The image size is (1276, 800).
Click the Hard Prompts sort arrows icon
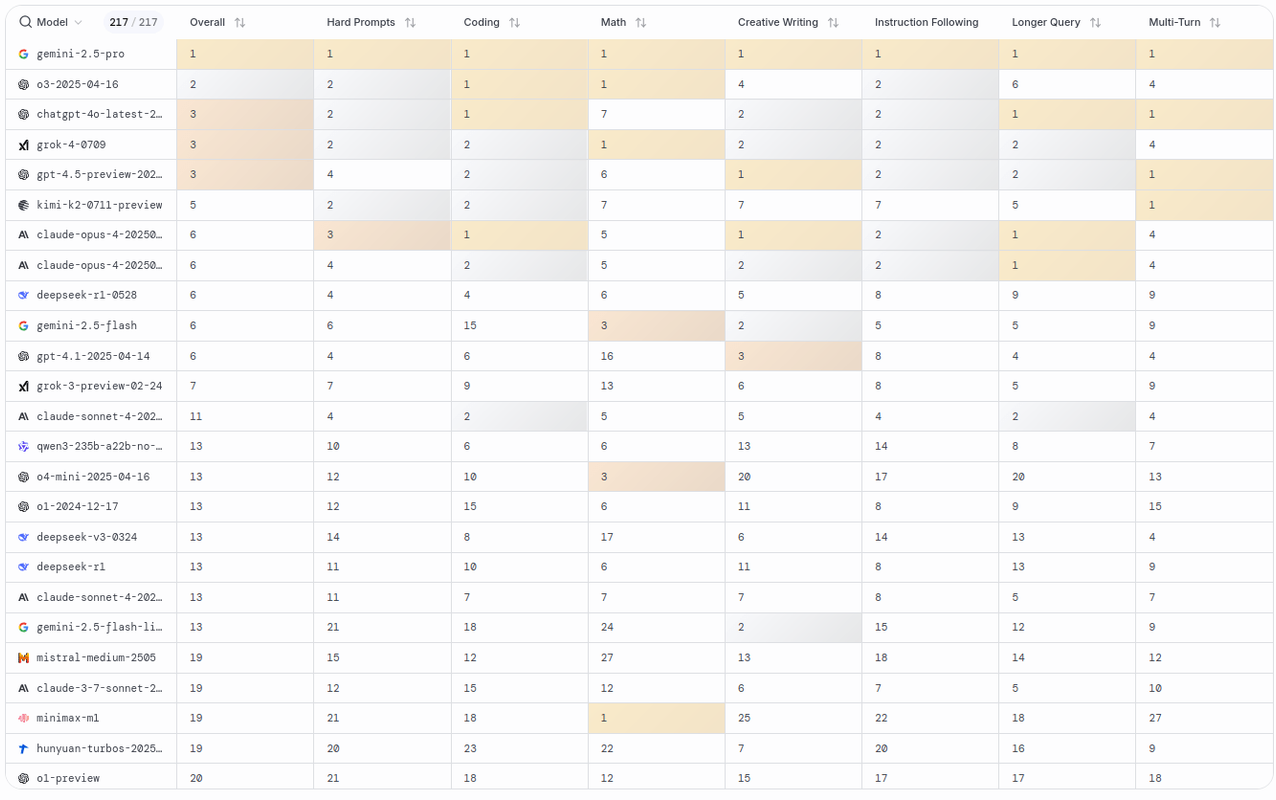pos(410,22)
